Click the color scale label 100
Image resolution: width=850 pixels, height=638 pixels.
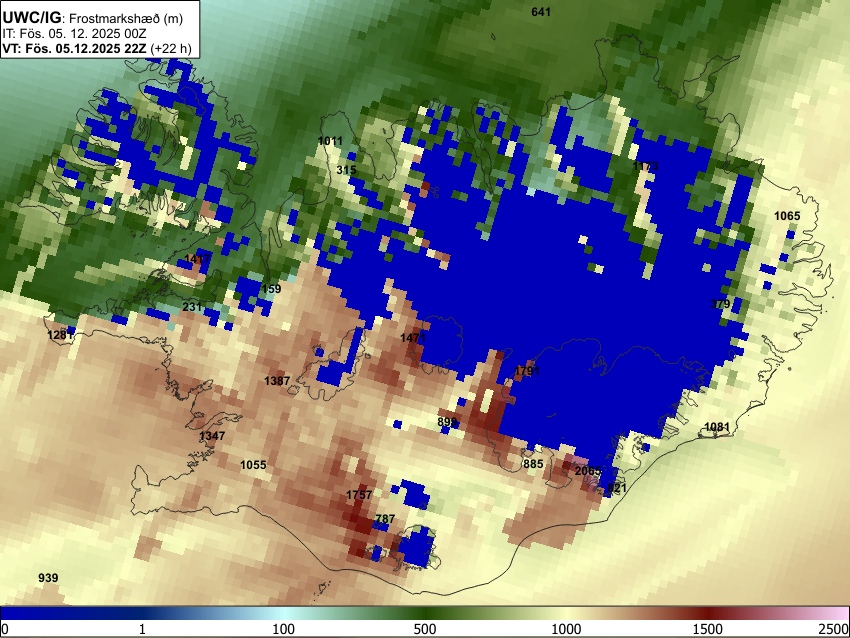click(283, 629)
